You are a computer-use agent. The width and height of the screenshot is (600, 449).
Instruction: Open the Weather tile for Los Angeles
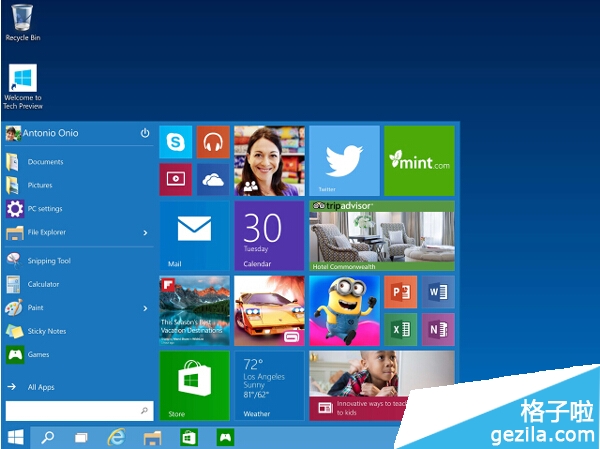[x=269, y=386]
